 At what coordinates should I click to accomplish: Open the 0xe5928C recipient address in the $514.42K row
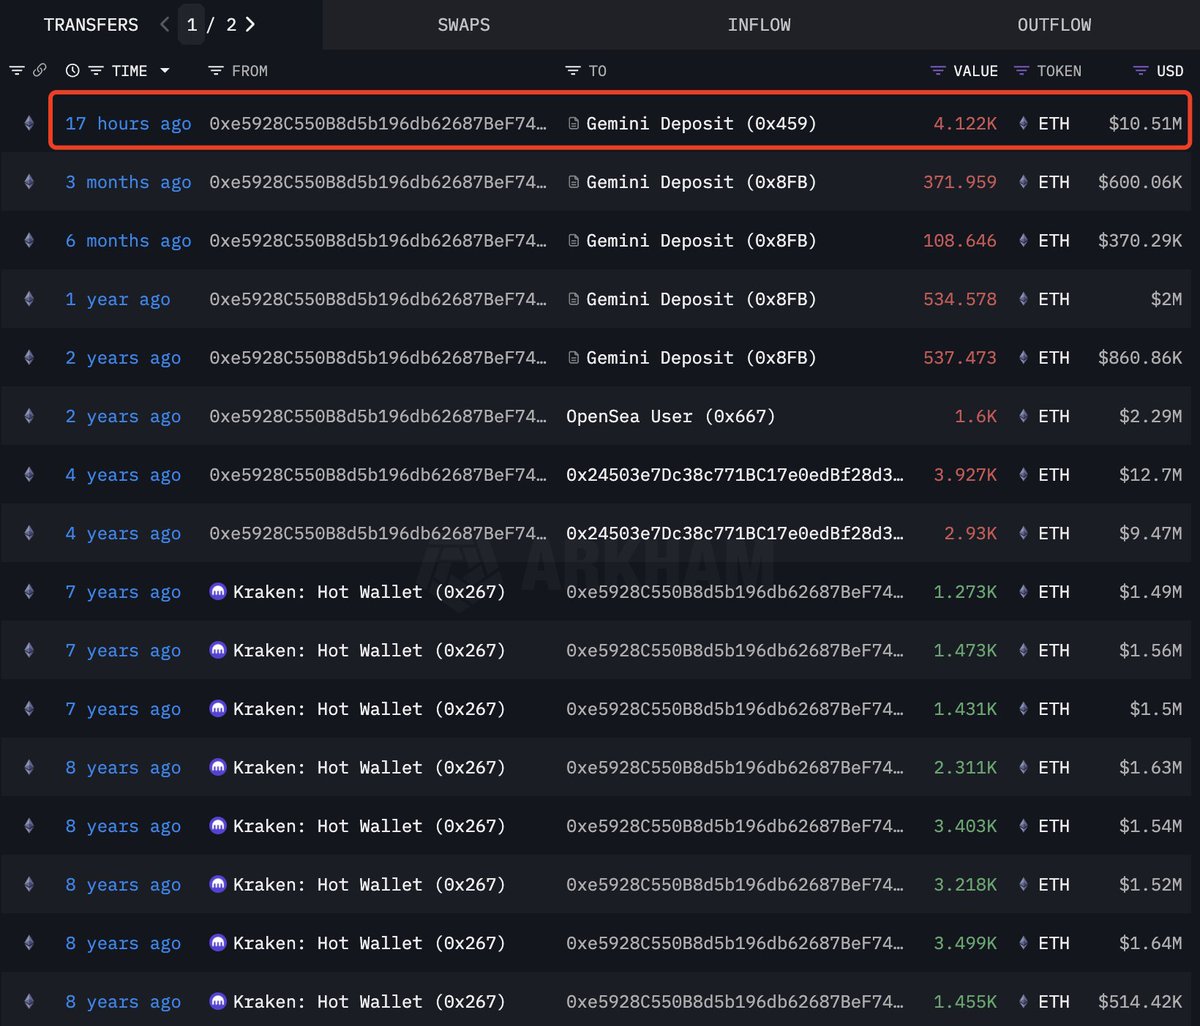735,1001
